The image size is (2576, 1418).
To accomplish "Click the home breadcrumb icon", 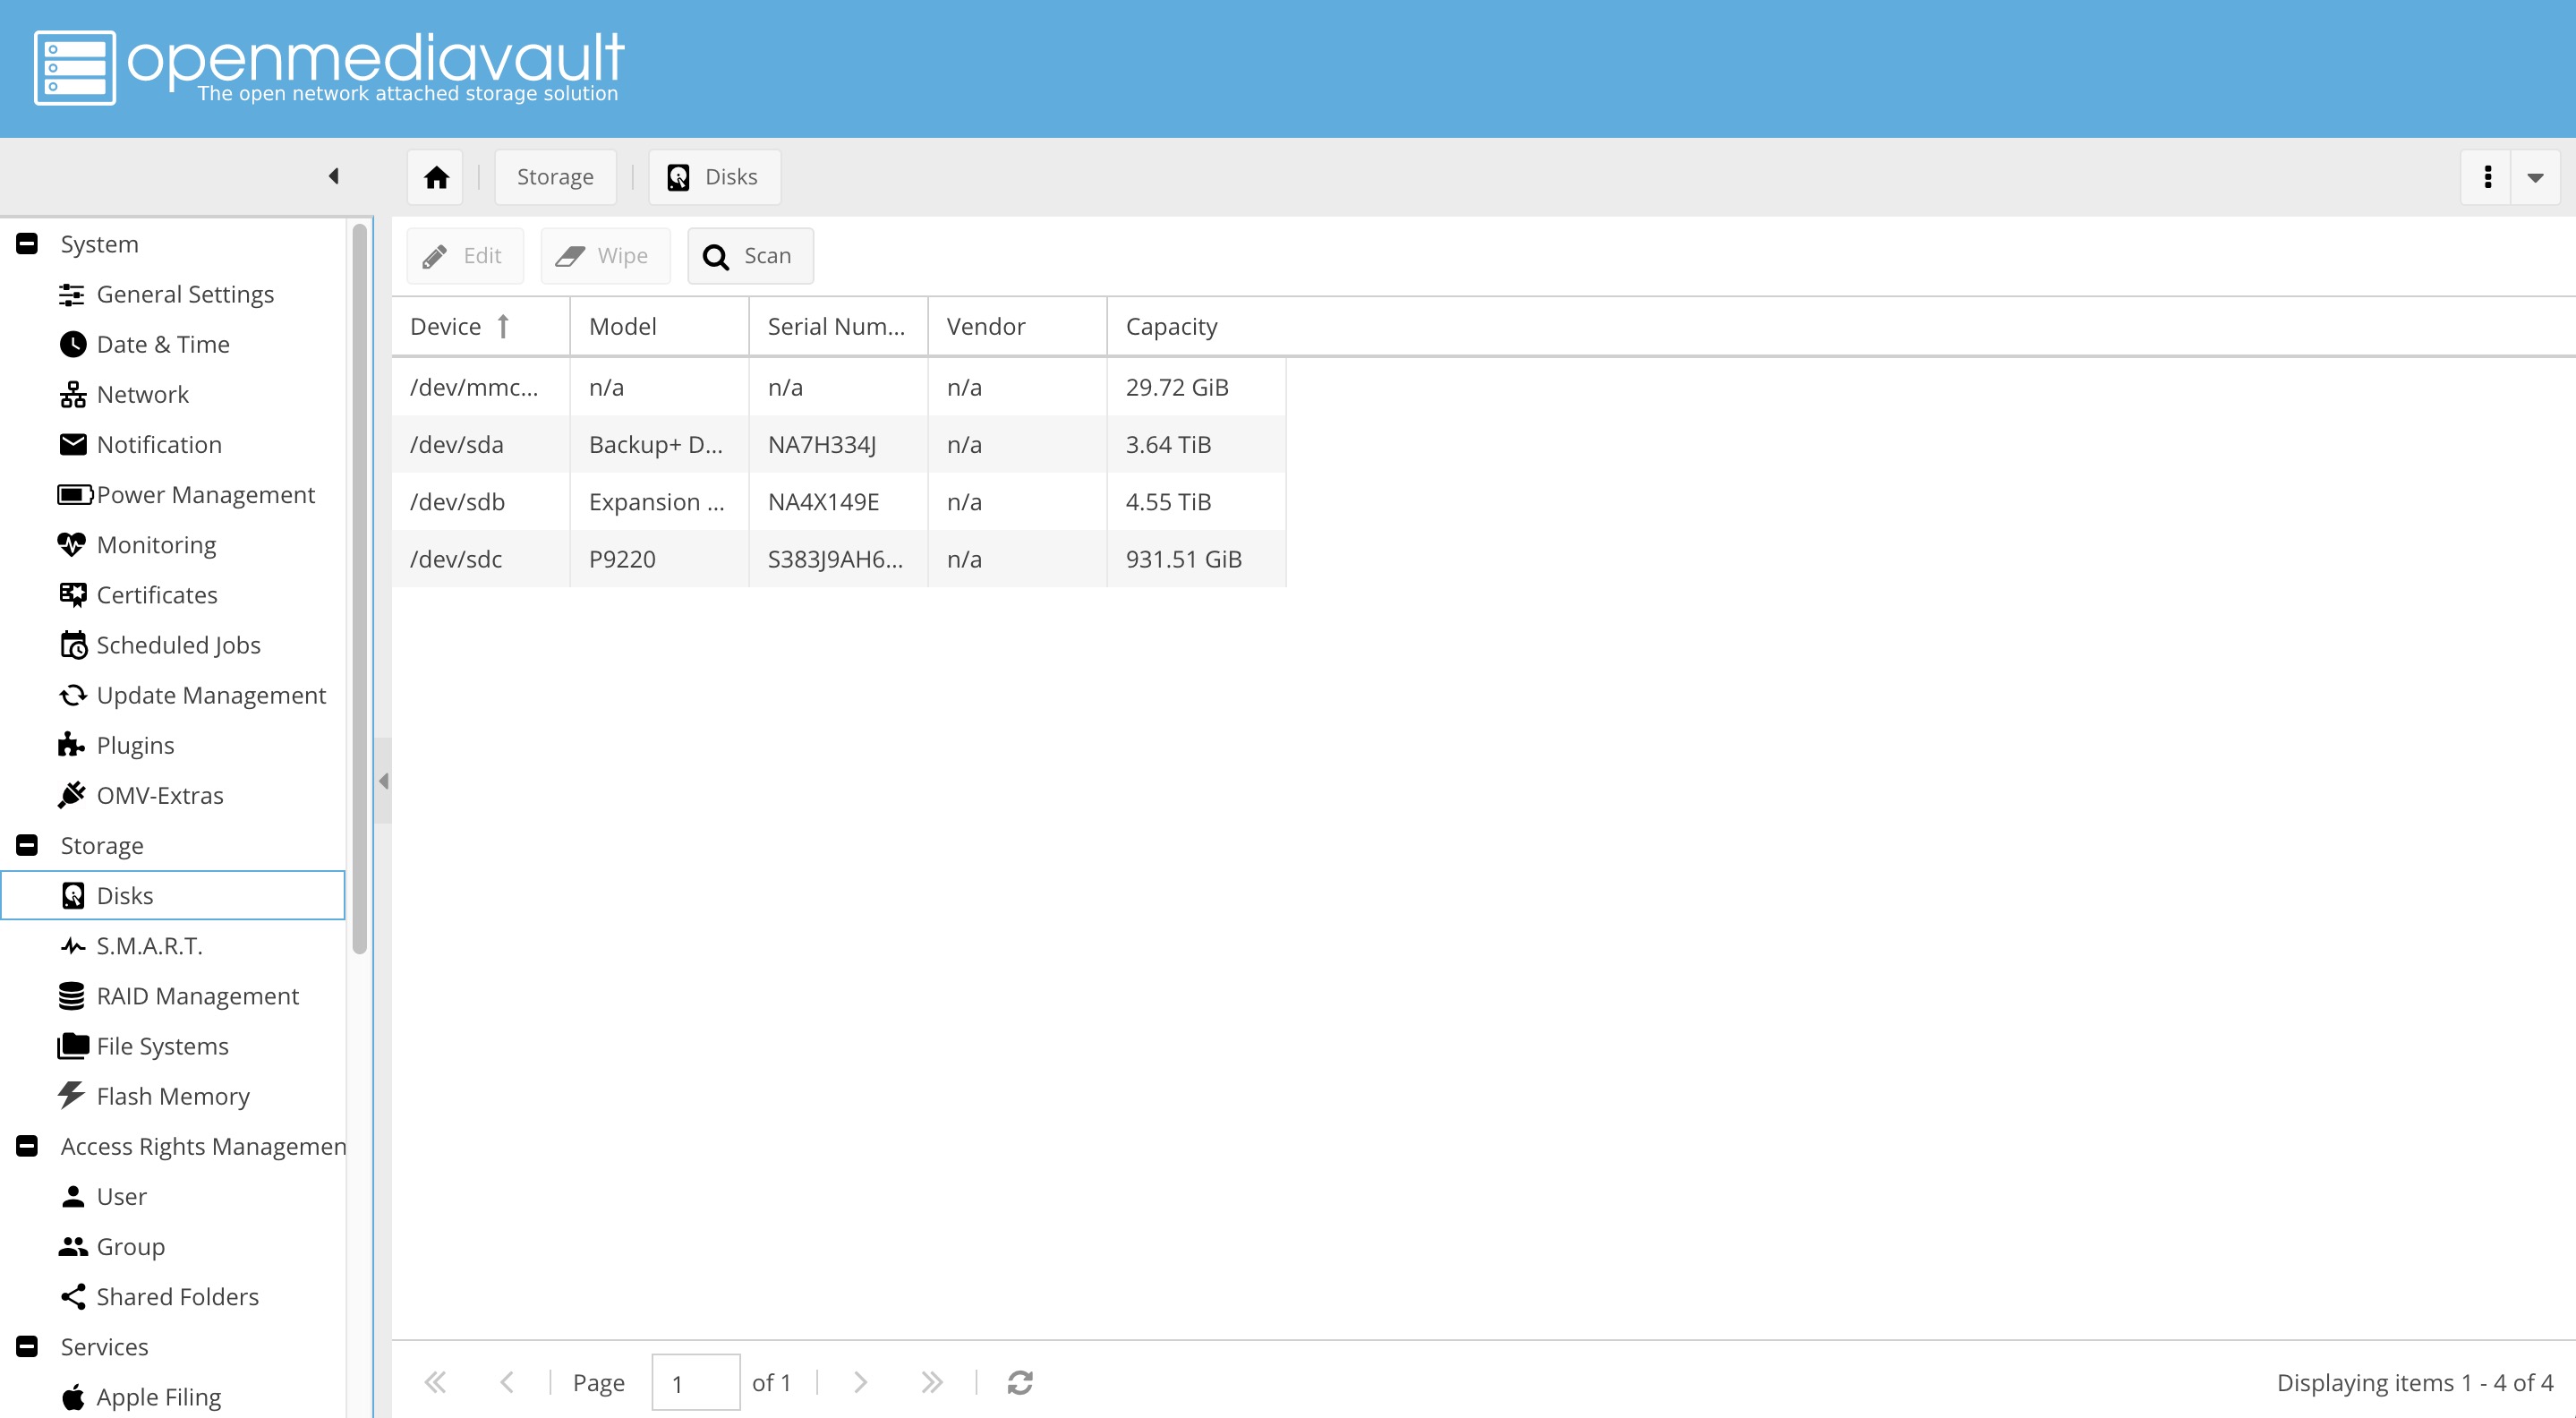I will click(436, 177).
